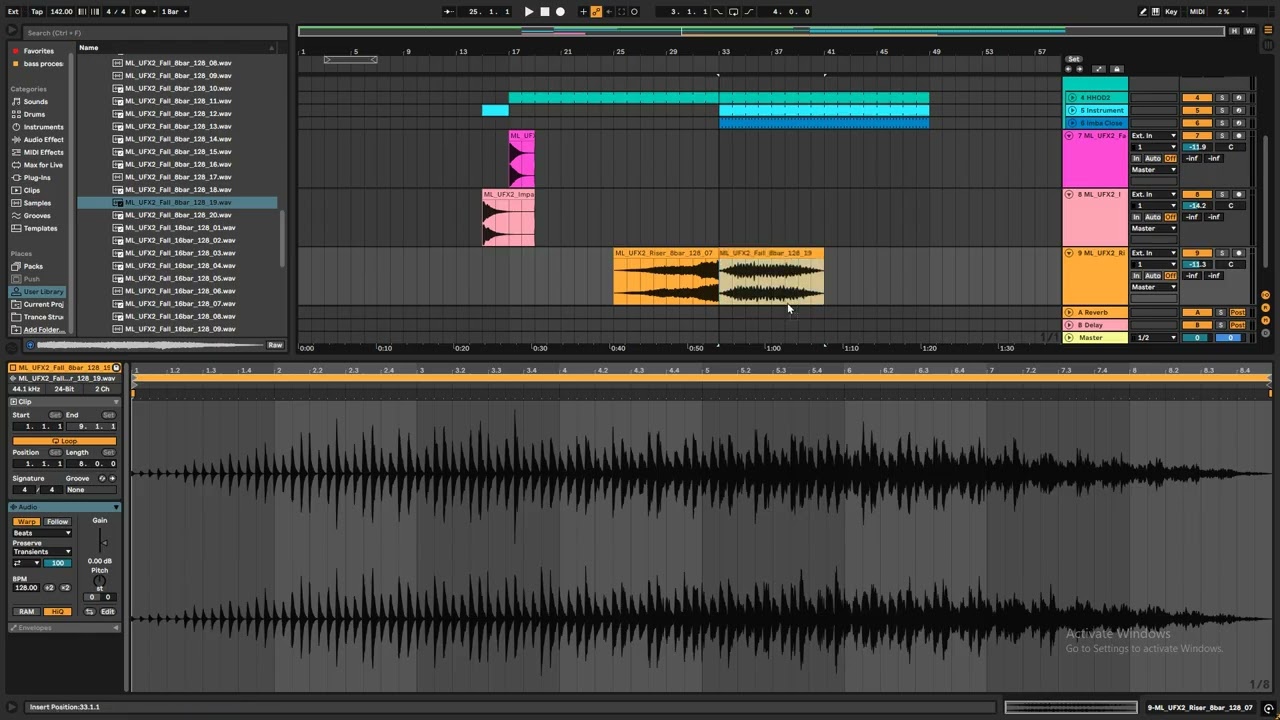1280x720 pixels.
Task: Open the Plug-Ins category in browser
Action: tap(37, 177)
